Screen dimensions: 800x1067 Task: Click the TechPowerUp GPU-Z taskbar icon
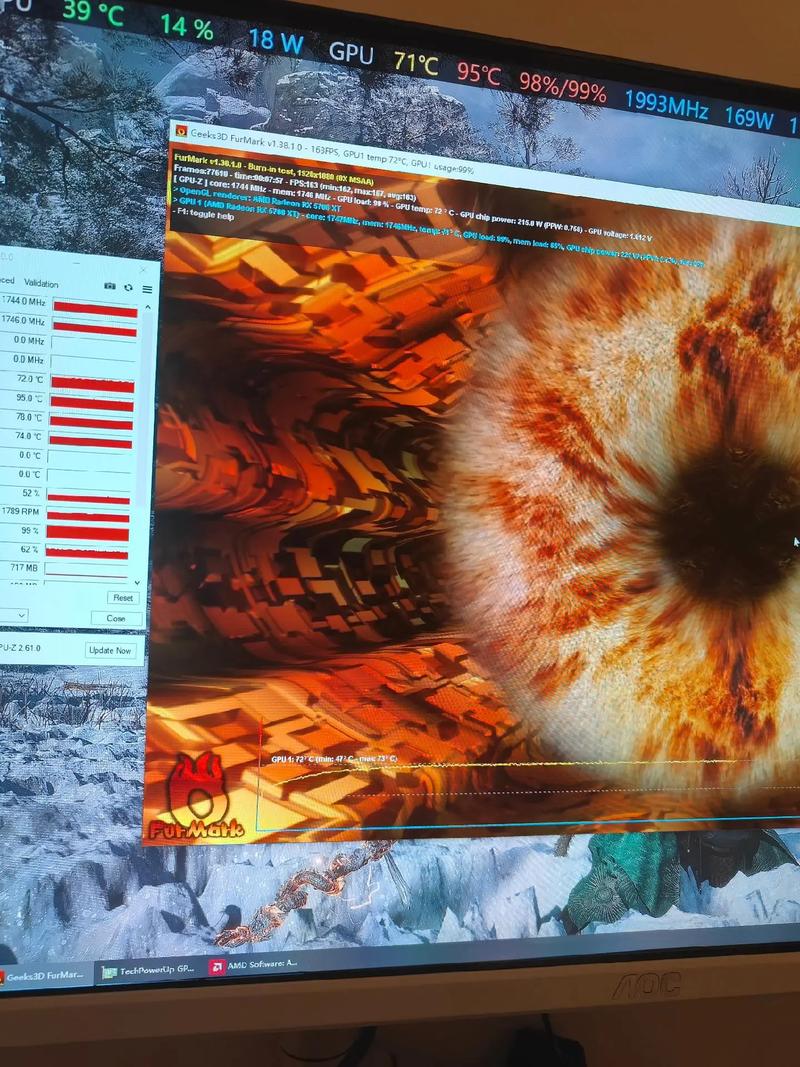tap(108, 970)
